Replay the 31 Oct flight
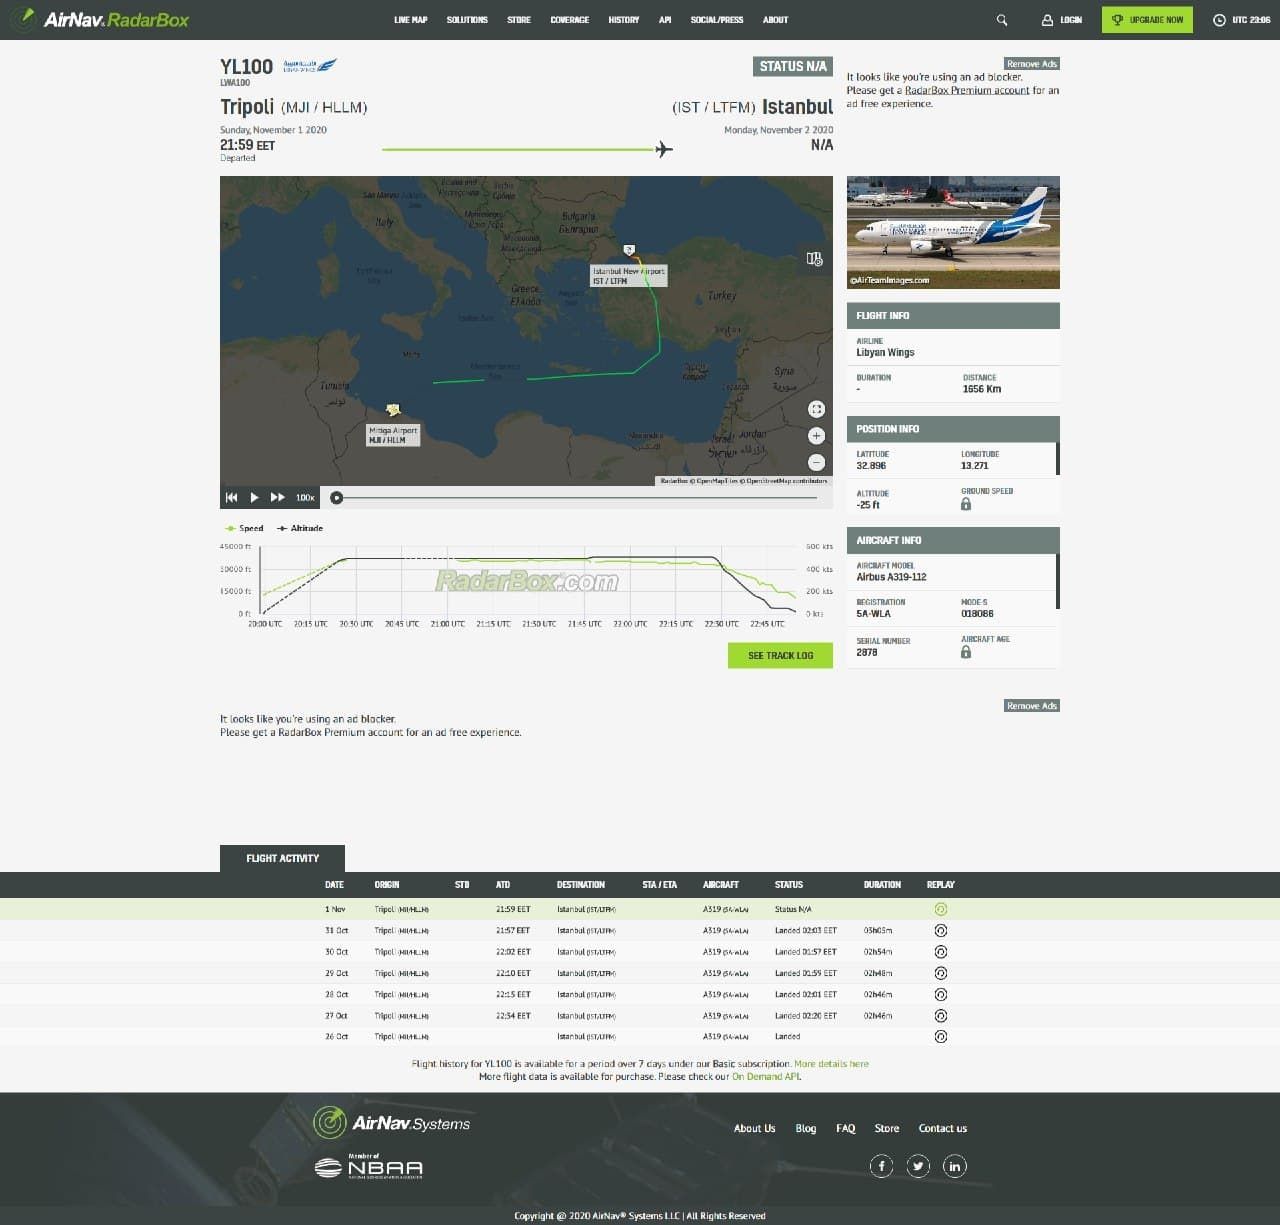This screenshot has width=1280, height=1225. [x=940, y=930]
